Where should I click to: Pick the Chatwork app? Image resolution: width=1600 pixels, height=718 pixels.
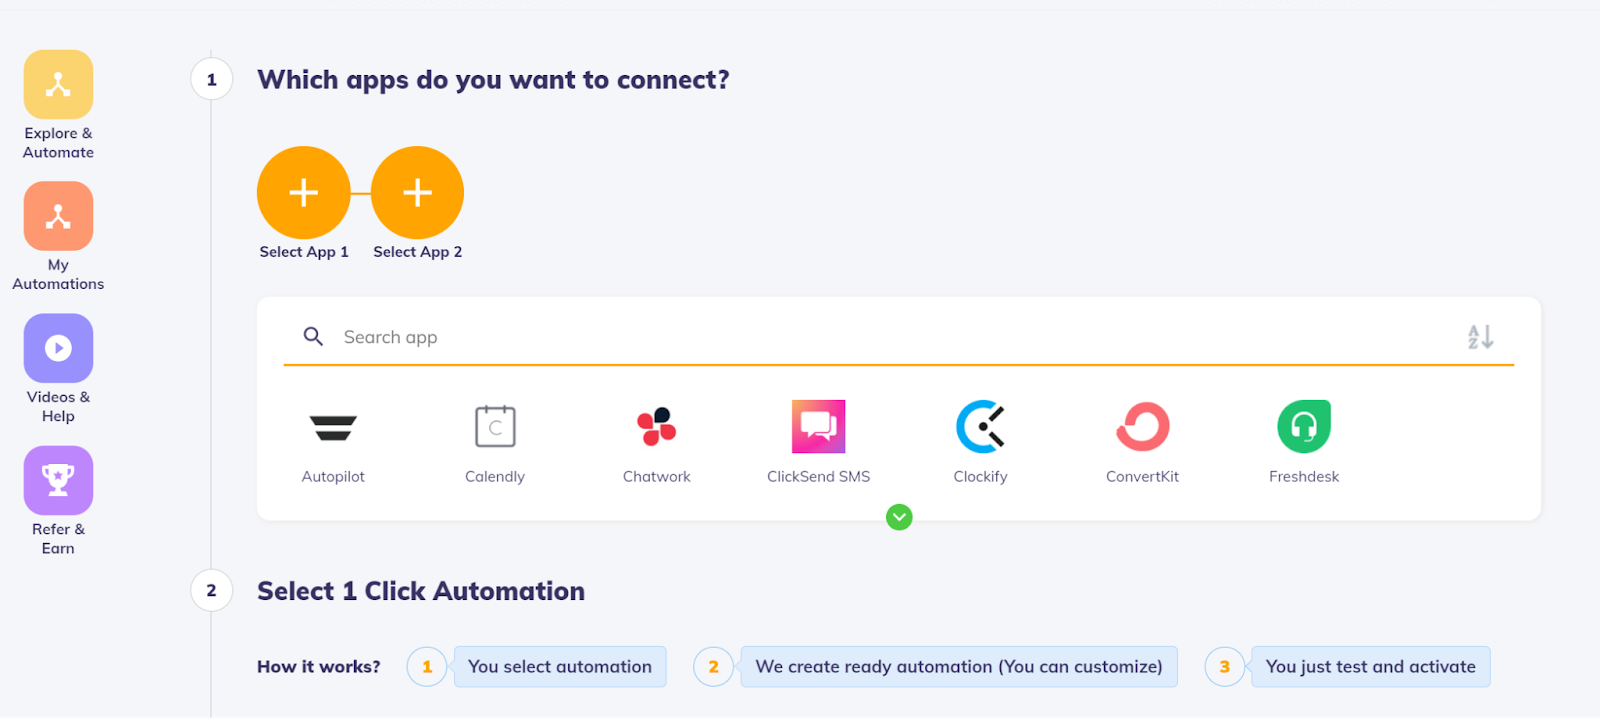click(x=657, y=428)
